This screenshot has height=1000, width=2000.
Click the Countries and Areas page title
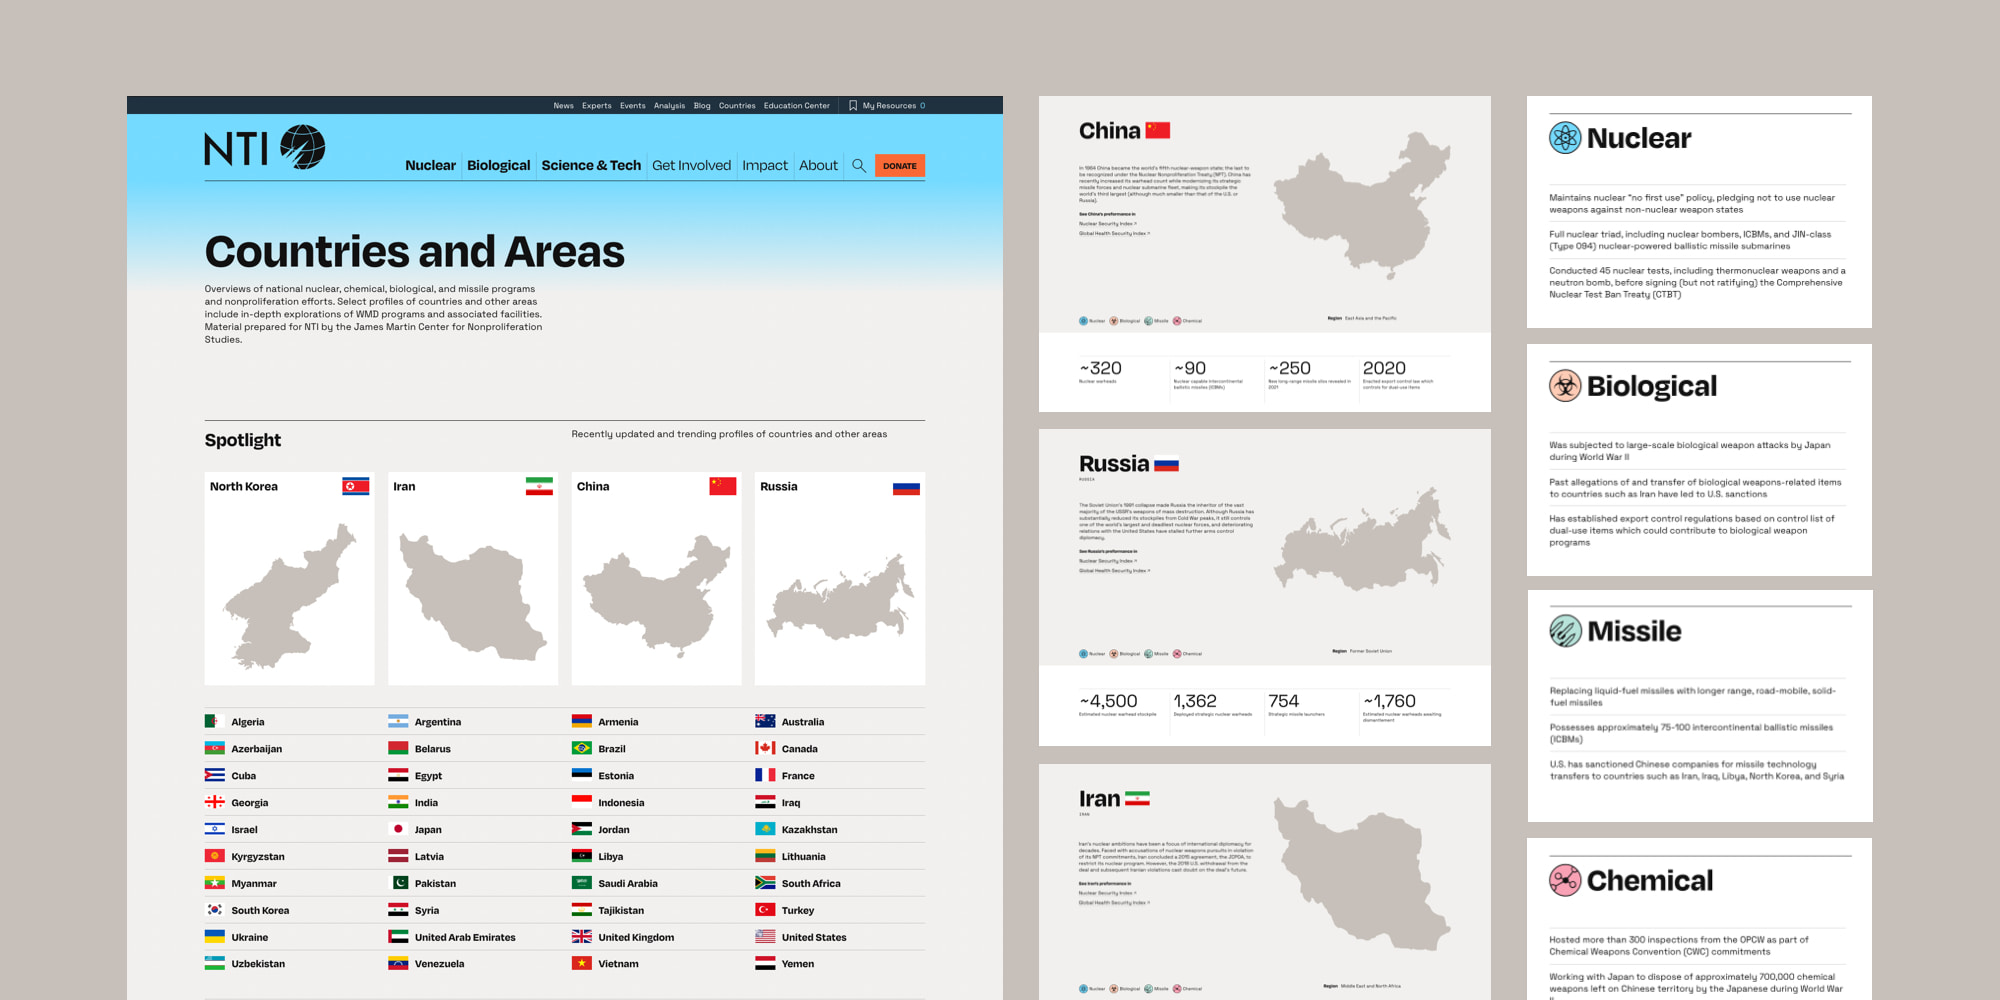tap(414, 252)
